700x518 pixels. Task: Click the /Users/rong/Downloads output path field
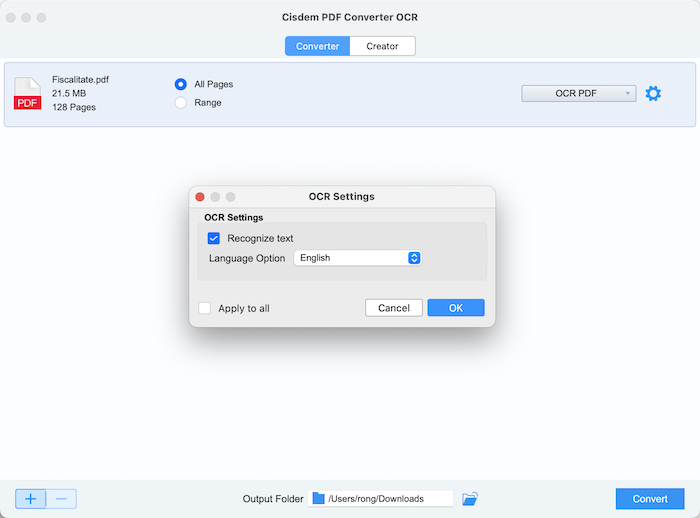click(380, 498)
